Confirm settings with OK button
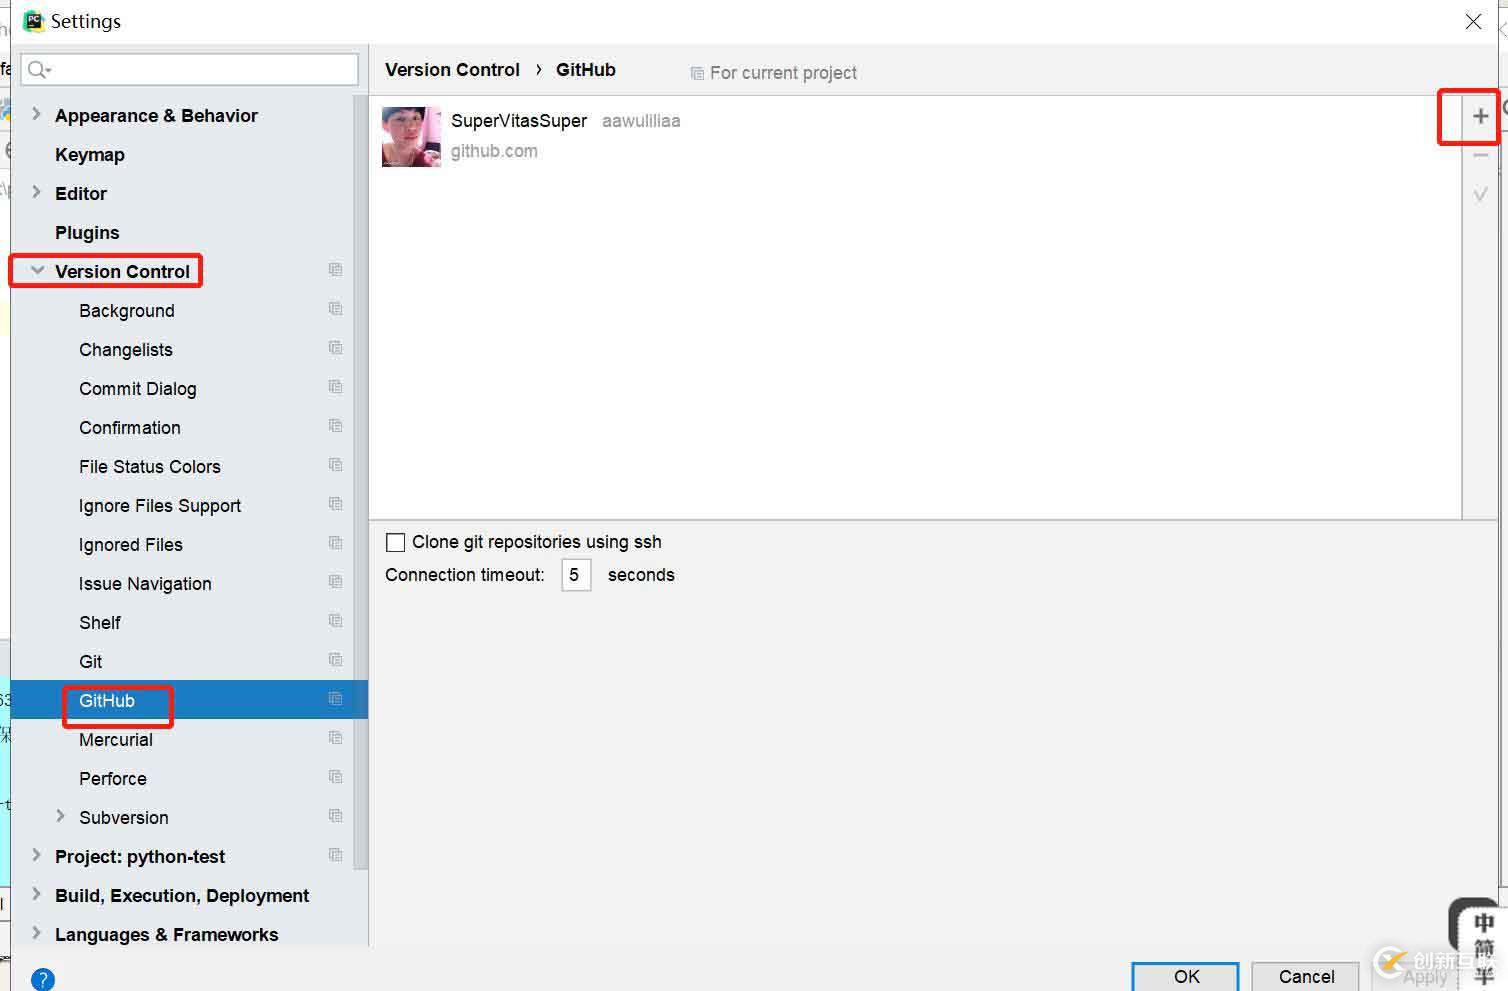The width and height of the screenshot is (1508, 991). (1186, 977)
